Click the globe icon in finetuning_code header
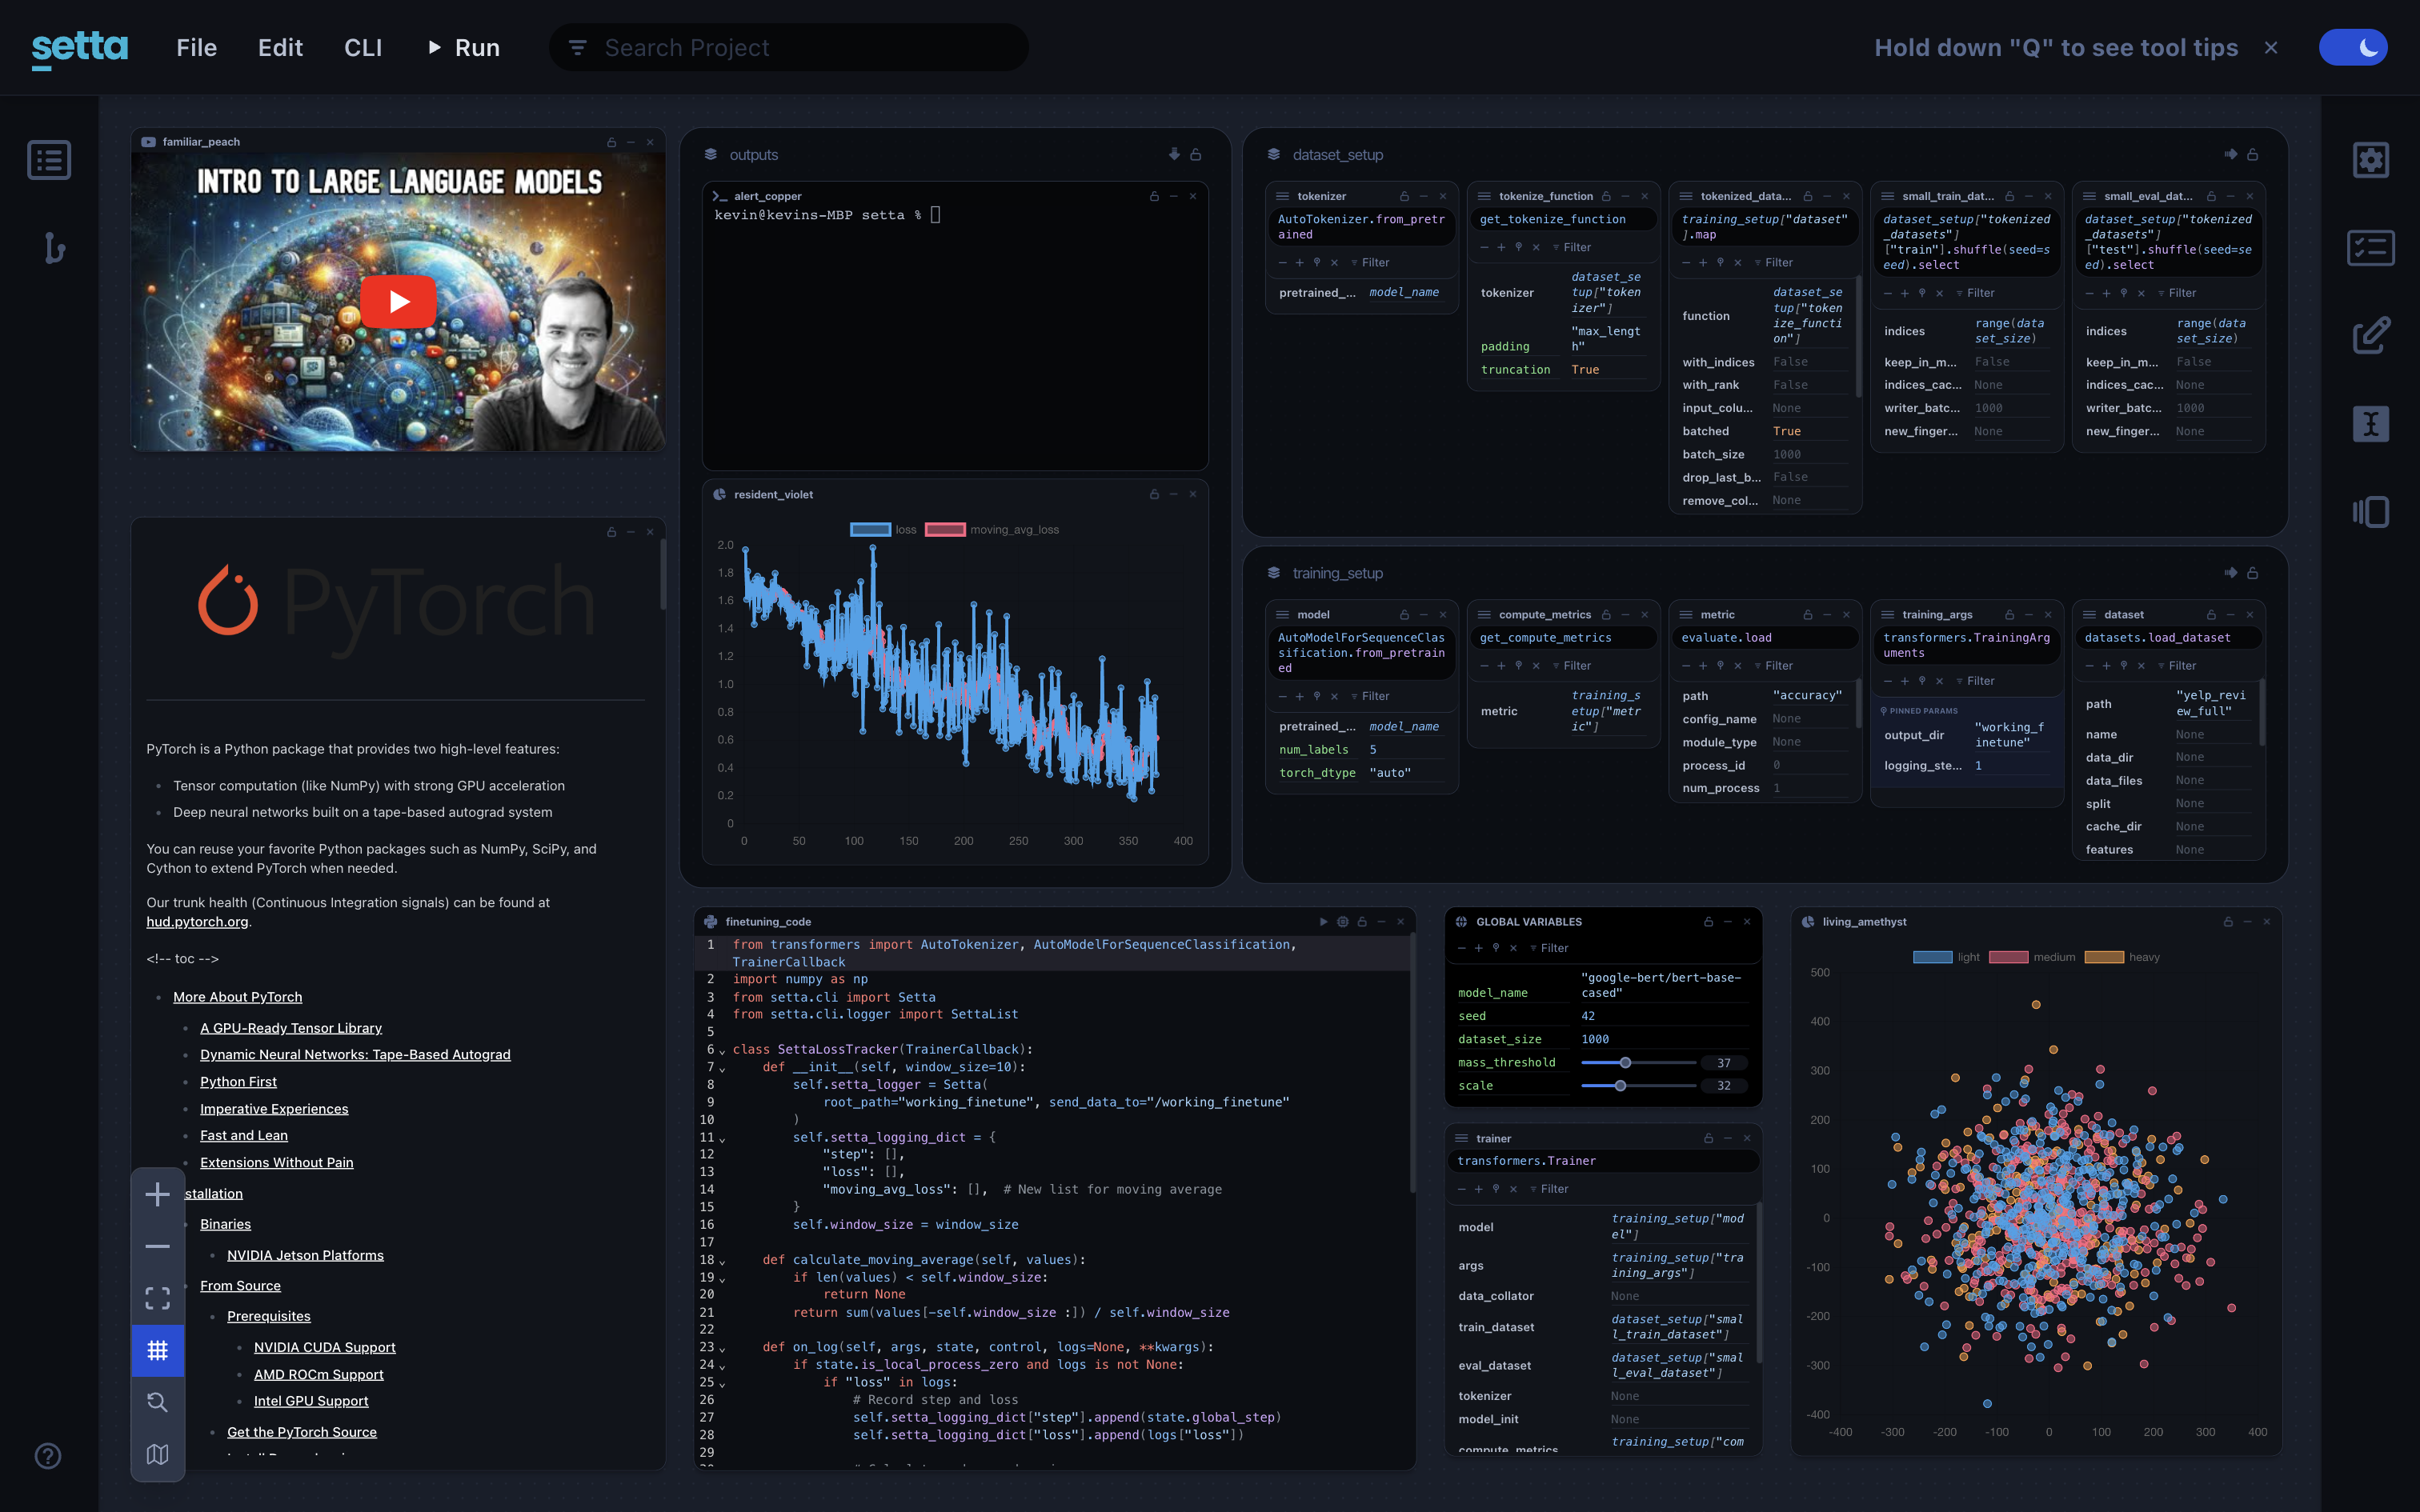 click(x=1343, y=922)
